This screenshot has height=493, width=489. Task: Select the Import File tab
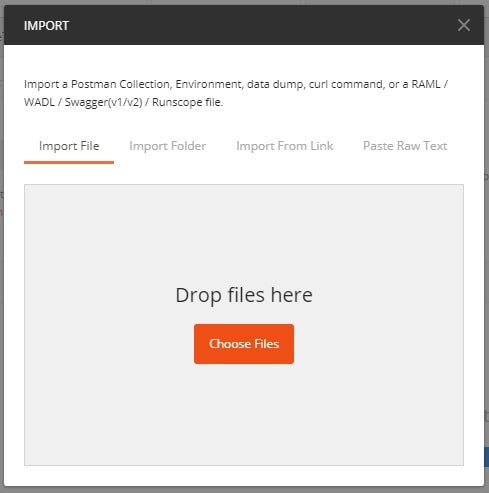[69, 146]
